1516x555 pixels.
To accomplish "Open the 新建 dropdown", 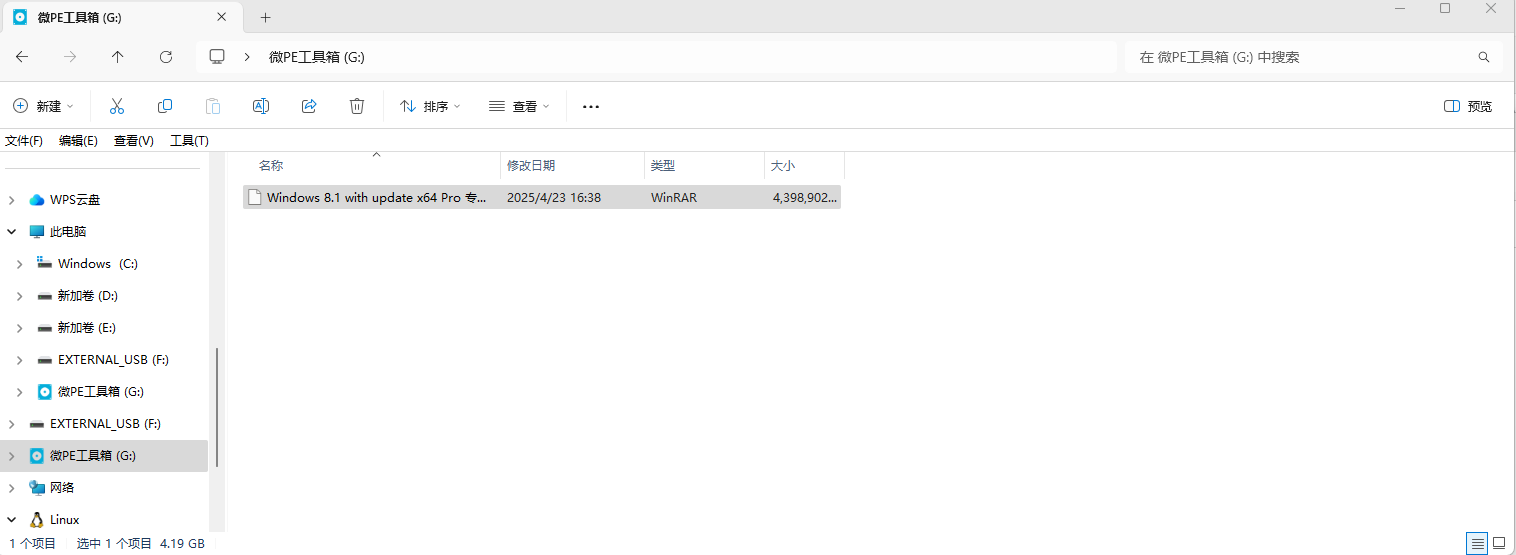I will pyautogui.click(x=43, y=106).
